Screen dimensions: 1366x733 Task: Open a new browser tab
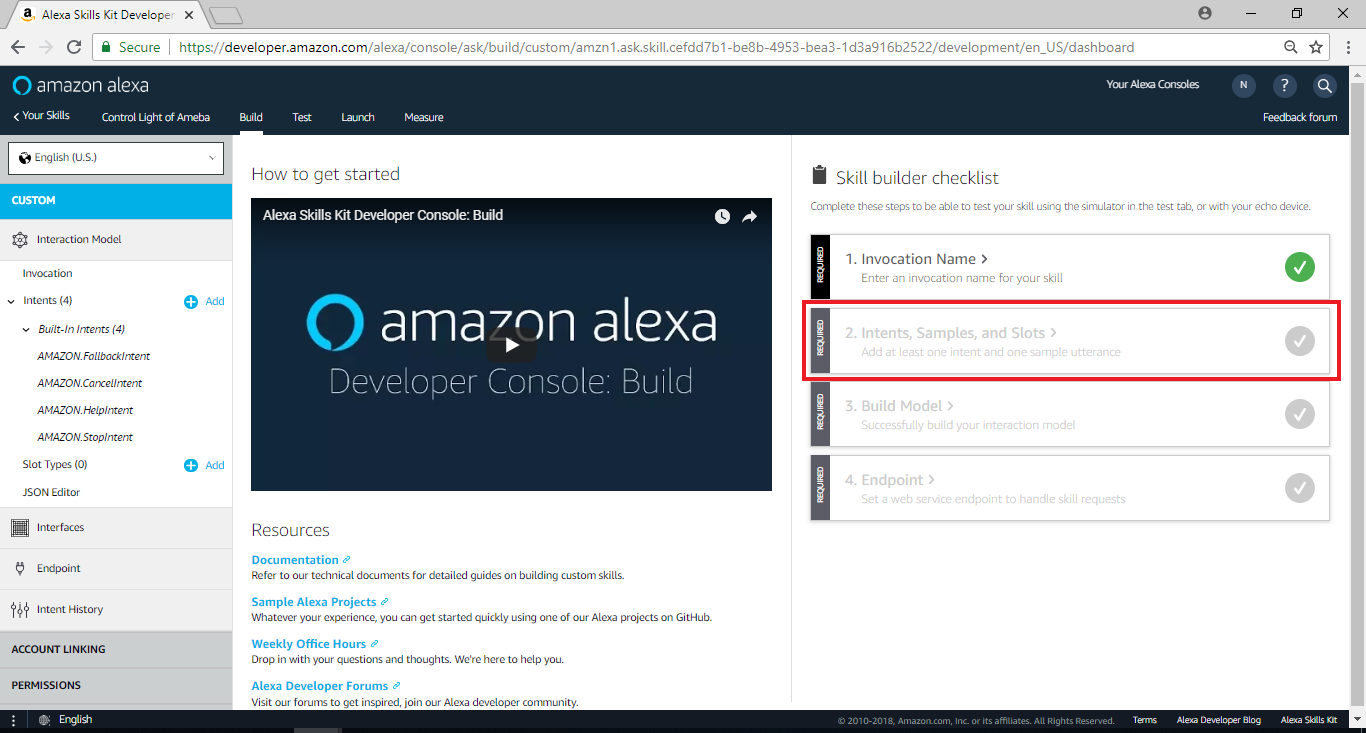tap(227, 15)
